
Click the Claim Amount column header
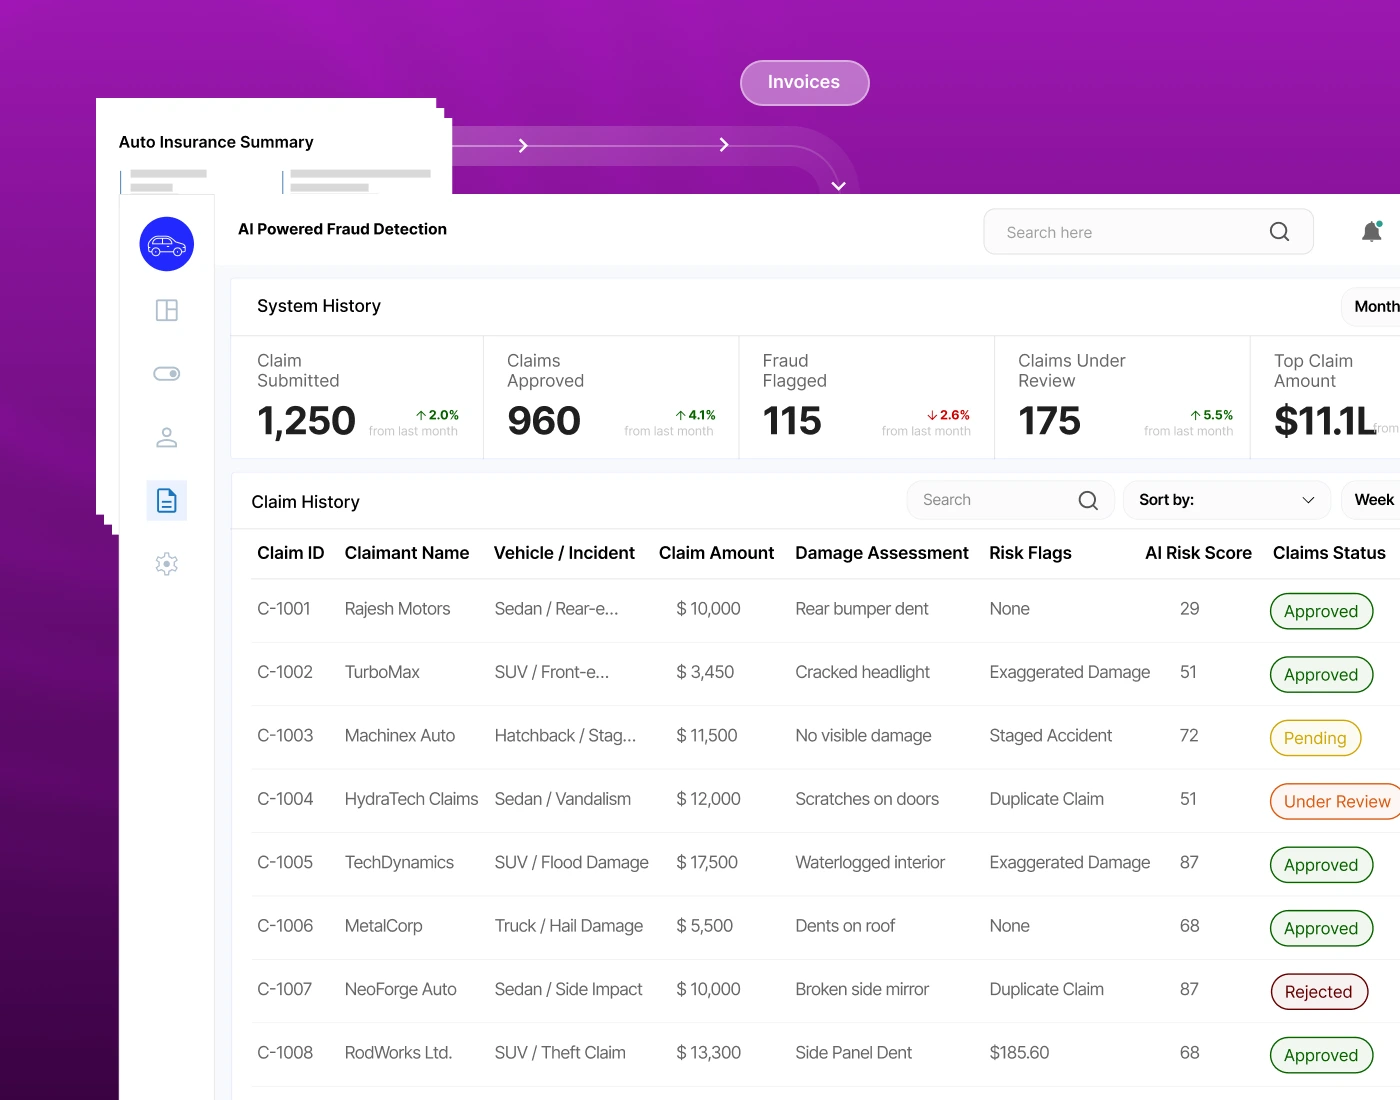tap(716, 553)
